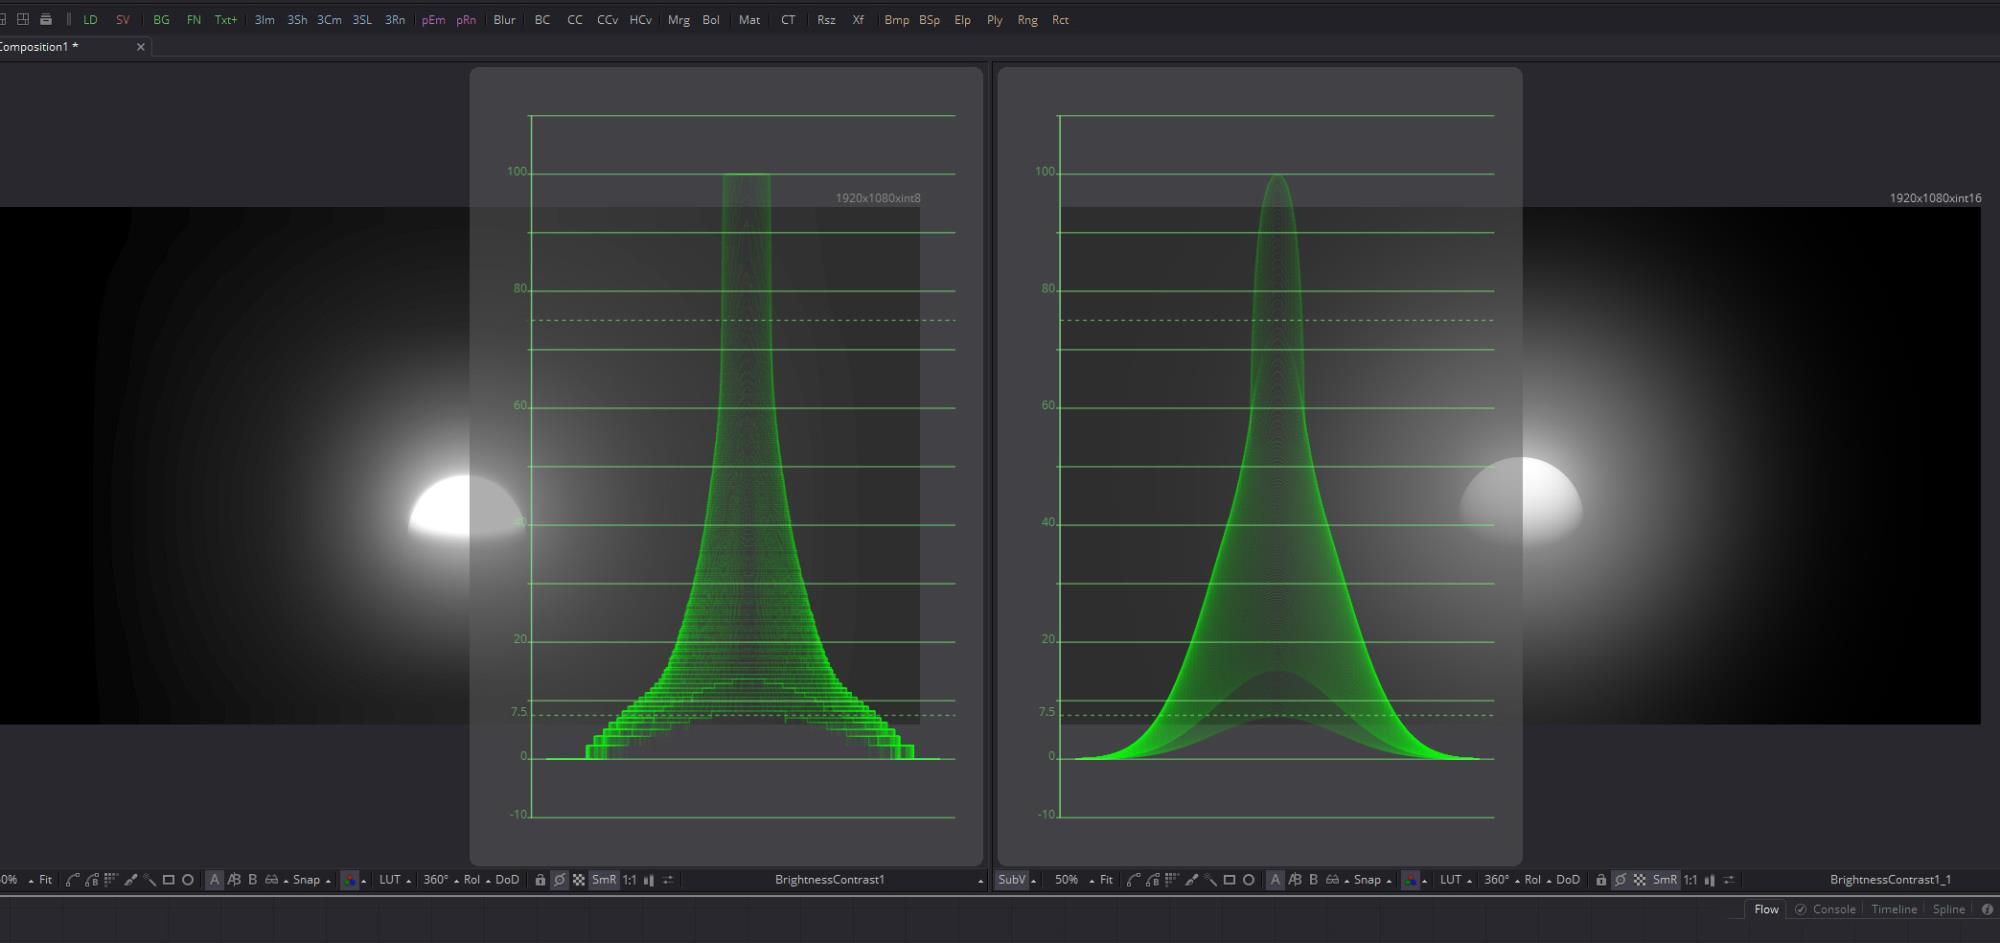Insert Ellipse mask via Elp button
The height and width of the screenshot is (943, 2000).
coord(962,20)
